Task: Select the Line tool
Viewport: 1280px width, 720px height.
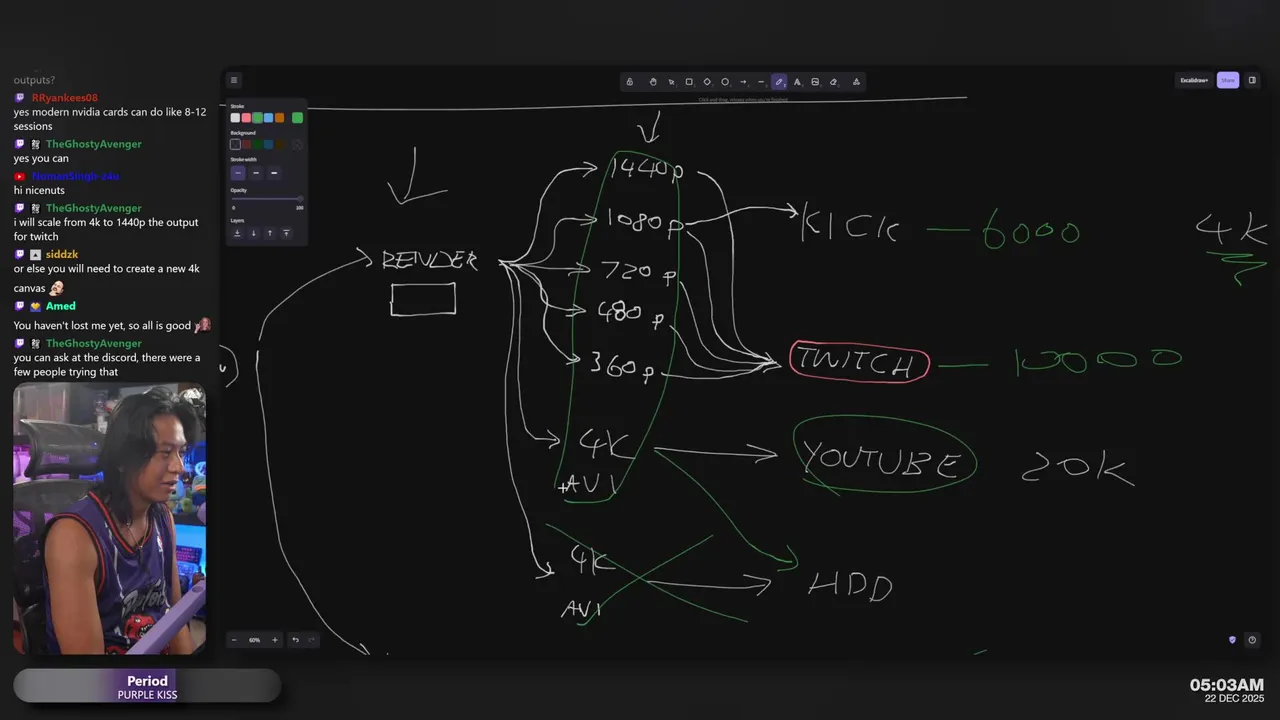Action: pos(761,82)
